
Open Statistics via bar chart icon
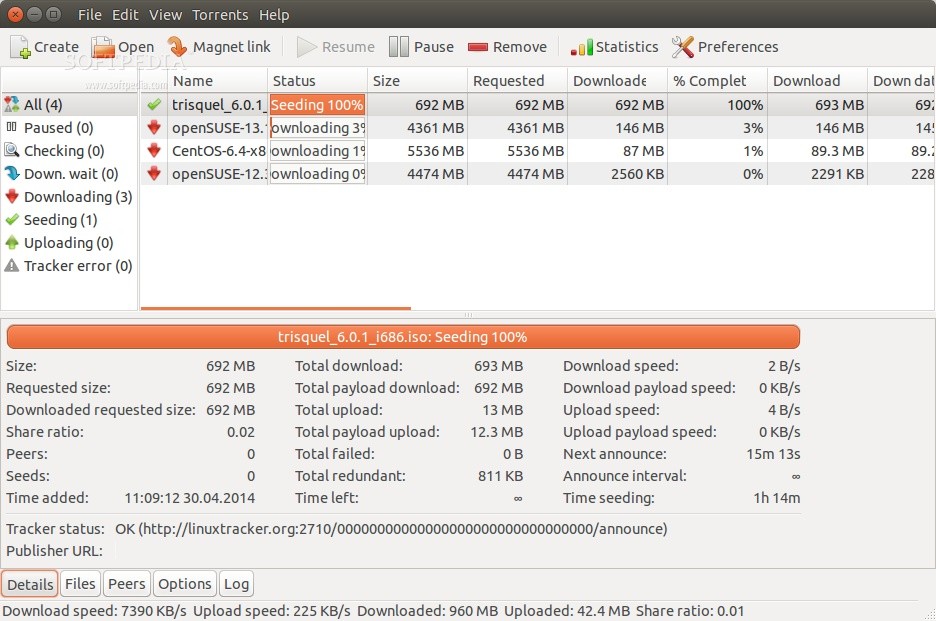click(582, 47)
